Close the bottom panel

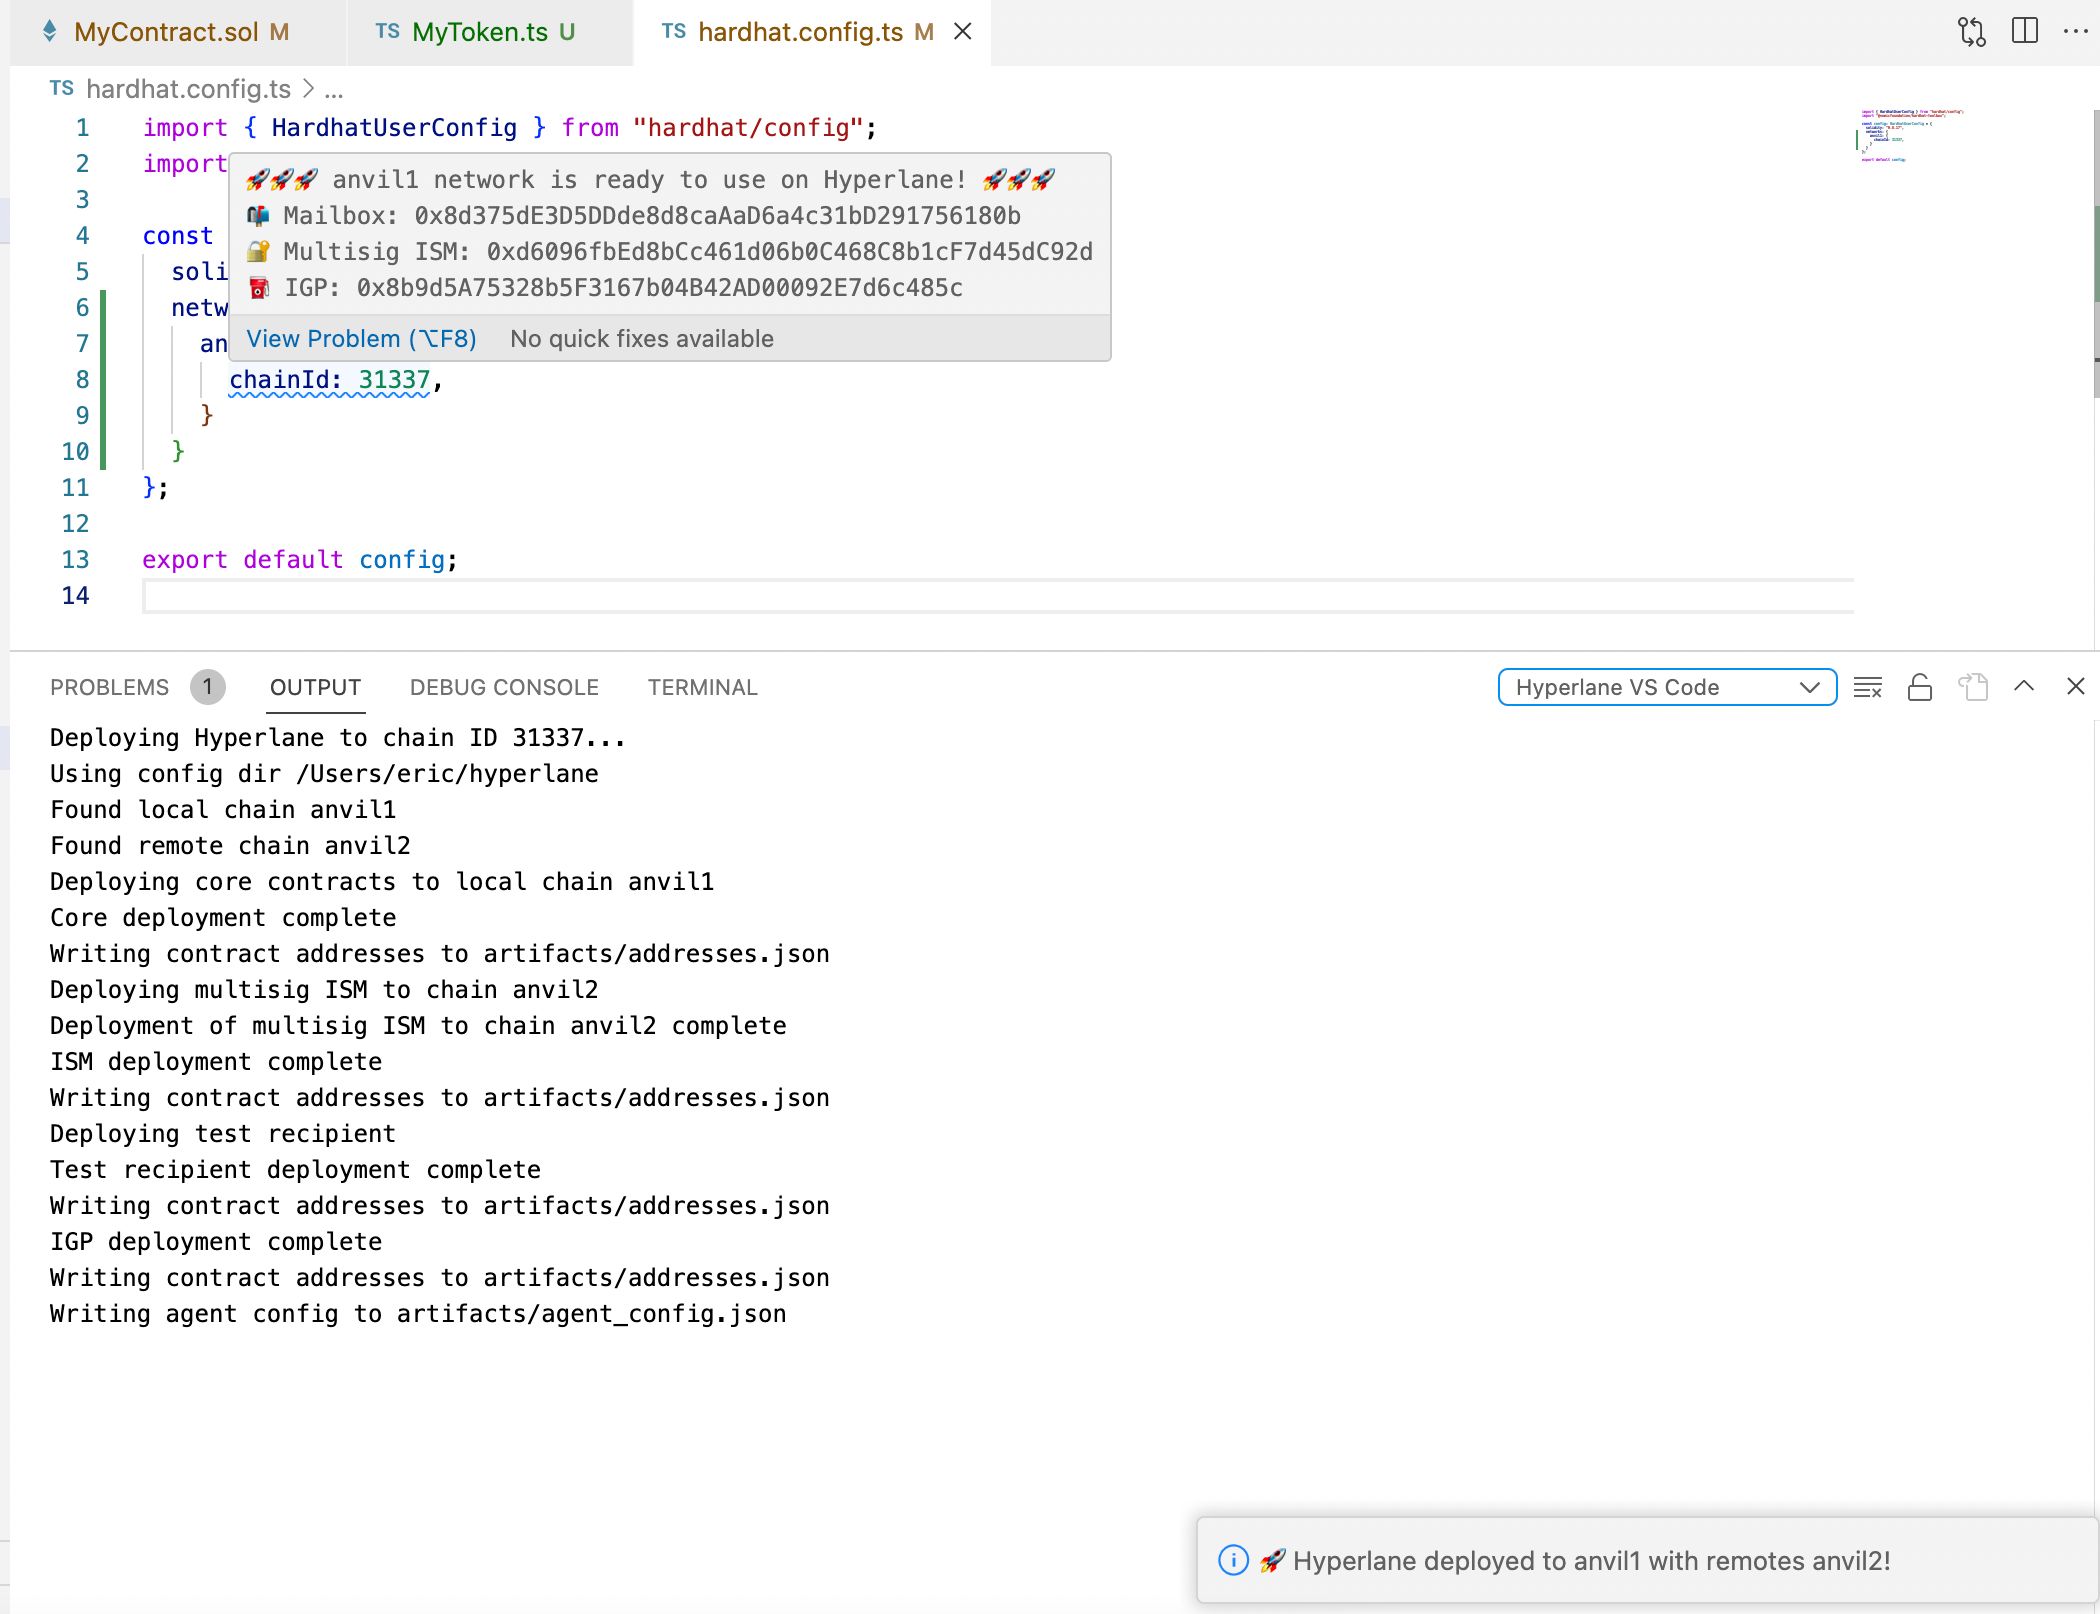2076,686
